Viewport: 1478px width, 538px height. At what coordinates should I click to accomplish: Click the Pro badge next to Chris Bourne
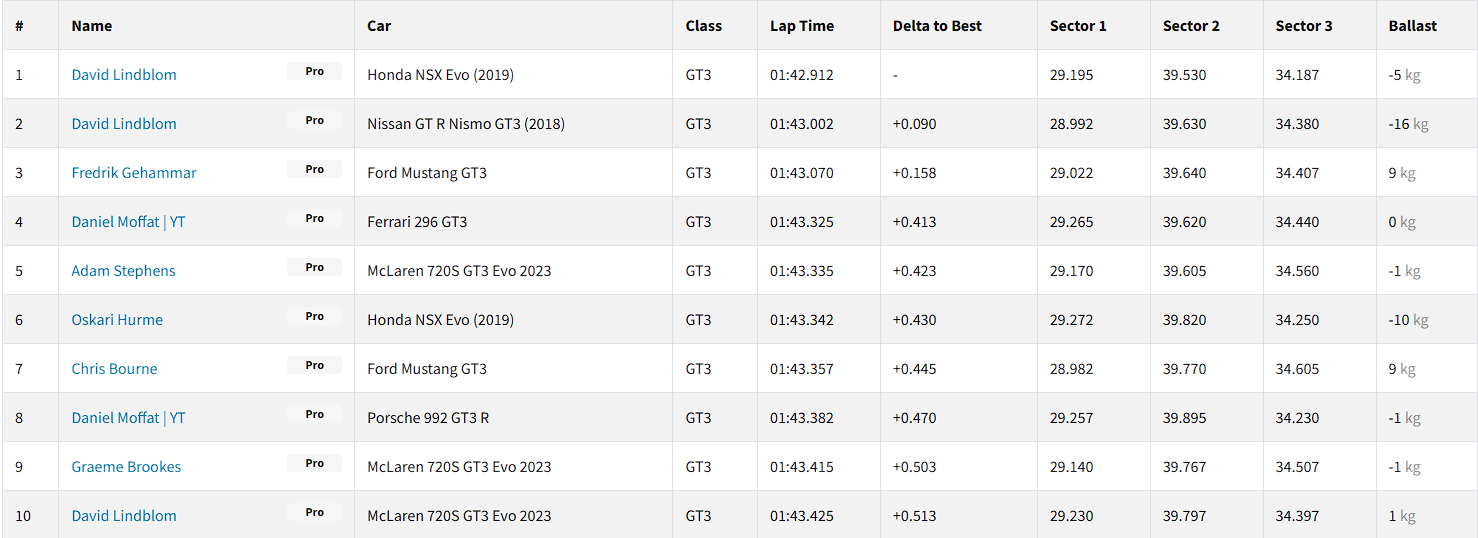point(315,366)
